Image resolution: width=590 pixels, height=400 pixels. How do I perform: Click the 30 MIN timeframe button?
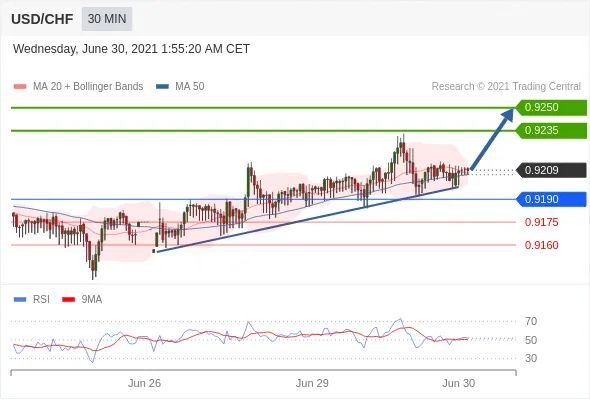[107, 19]
